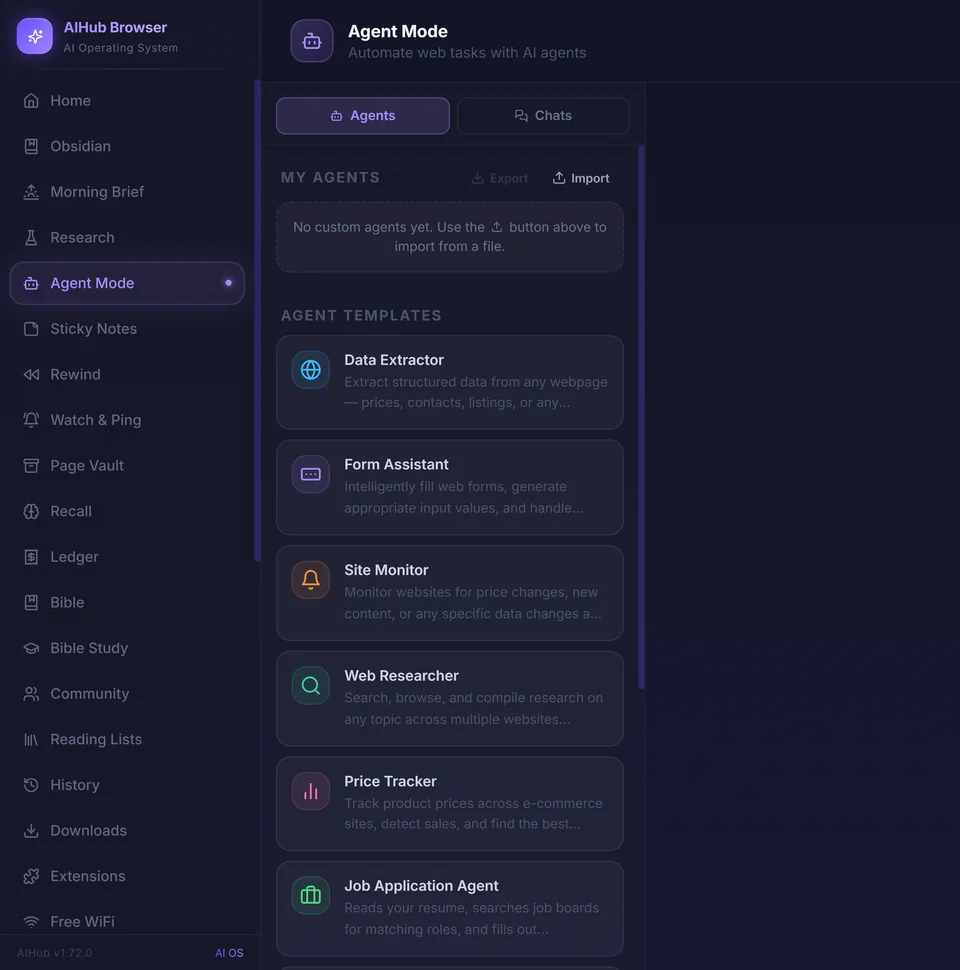The height and width of the screenshot is (970, 960).
Task: Click the Community people icon
Action: tap(31, 693)
